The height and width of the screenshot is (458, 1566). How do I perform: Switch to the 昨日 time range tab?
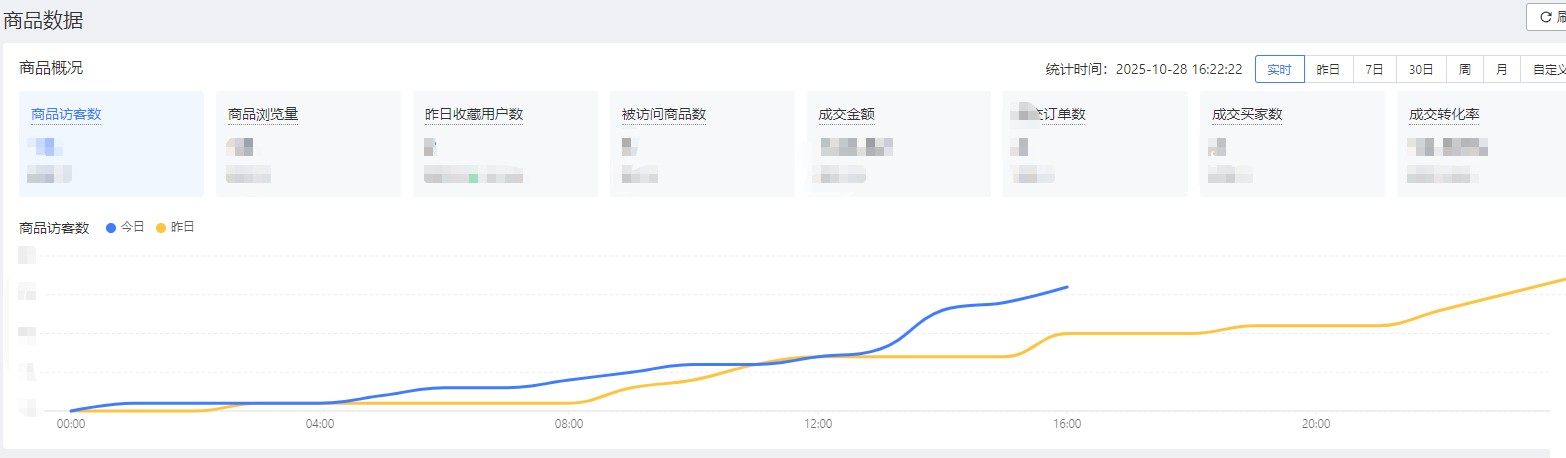(1328, 69)
